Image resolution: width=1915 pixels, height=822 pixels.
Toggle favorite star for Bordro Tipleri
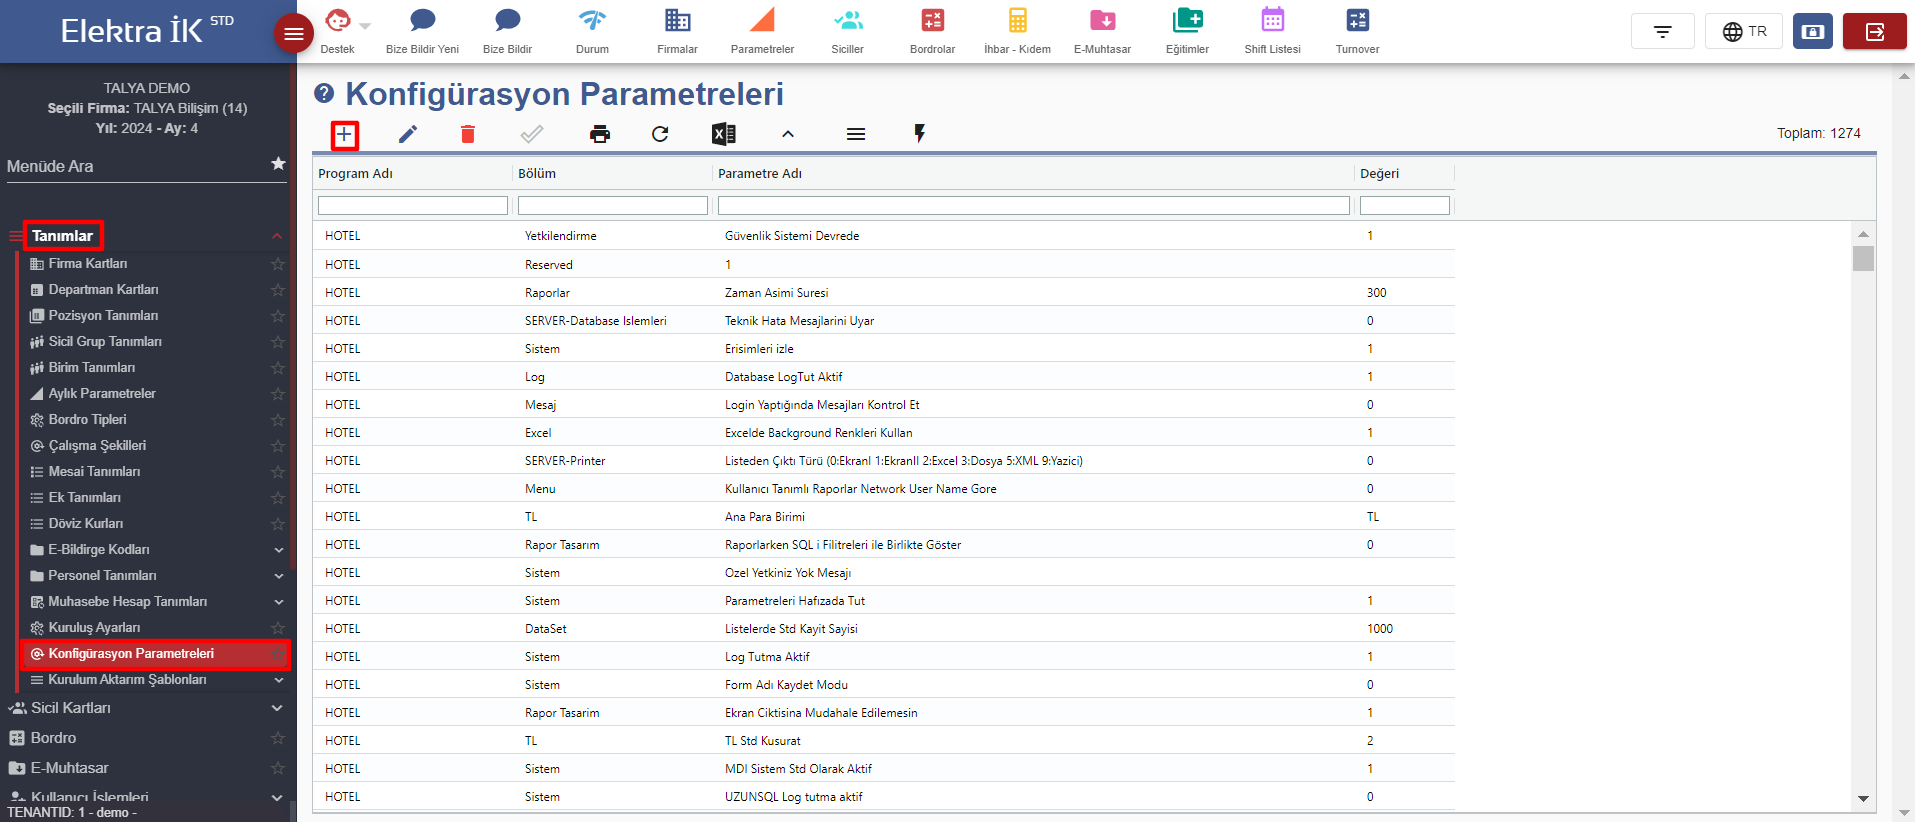[278, 420]
